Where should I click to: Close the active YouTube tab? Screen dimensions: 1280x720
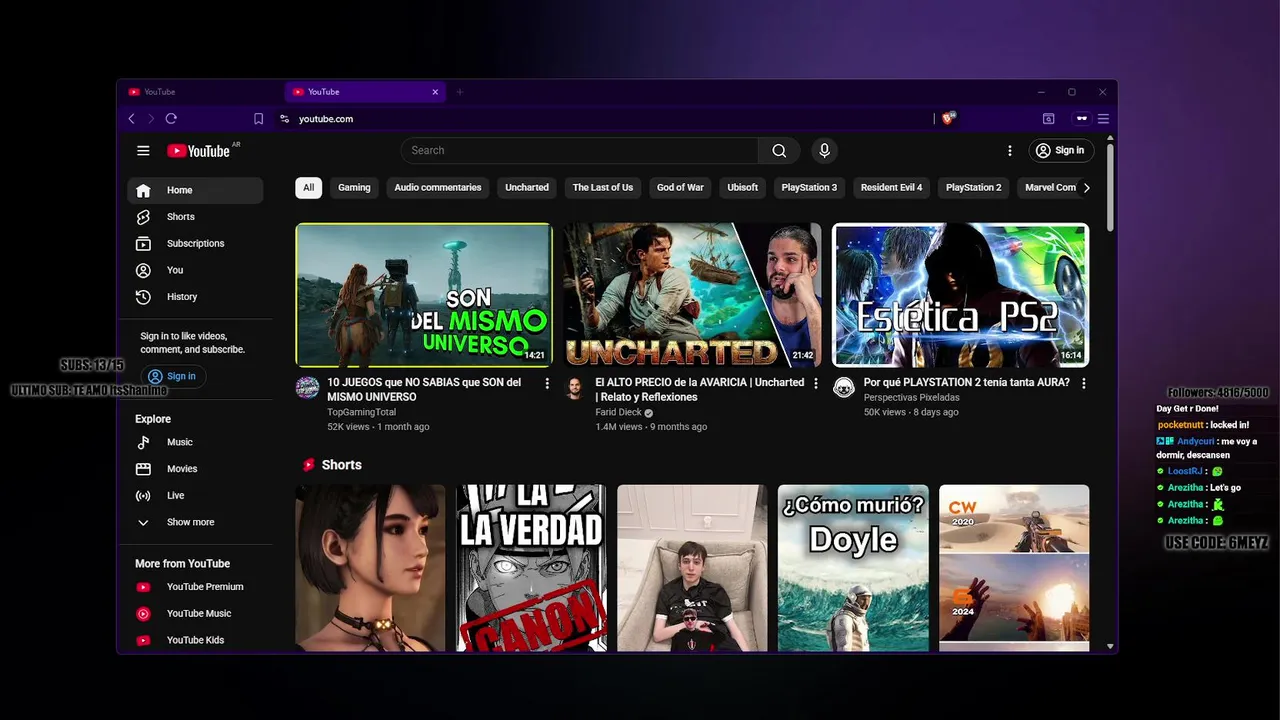click(435, 92)
